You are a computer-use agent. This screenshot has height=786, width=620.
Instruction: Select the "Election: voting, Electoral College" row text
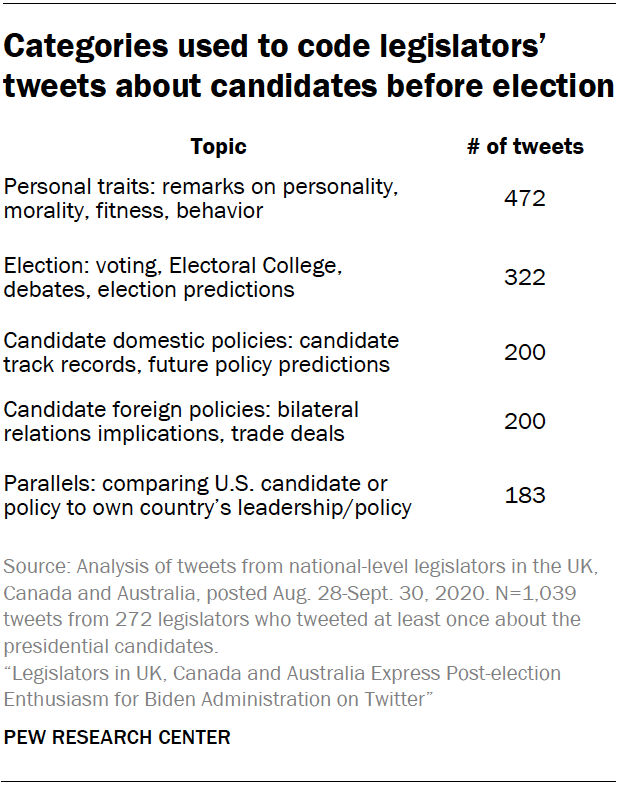tap(174, 265)
